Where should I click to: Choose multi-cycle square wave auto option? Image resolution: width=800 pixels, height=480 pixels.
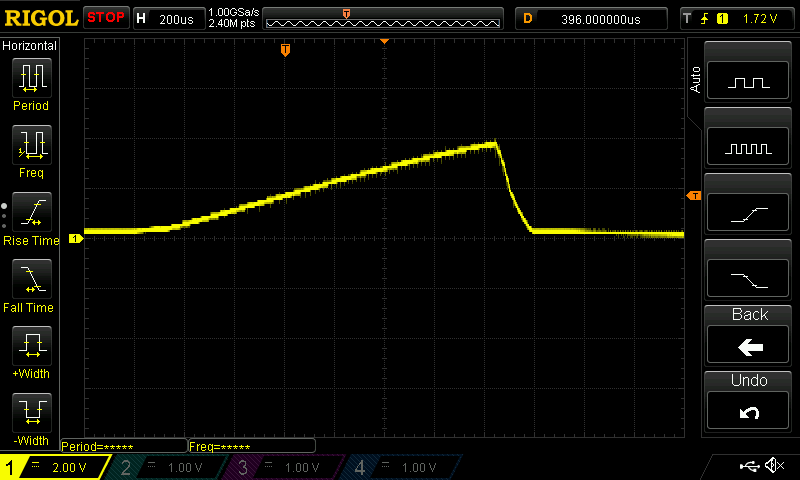tap(748, 147)
